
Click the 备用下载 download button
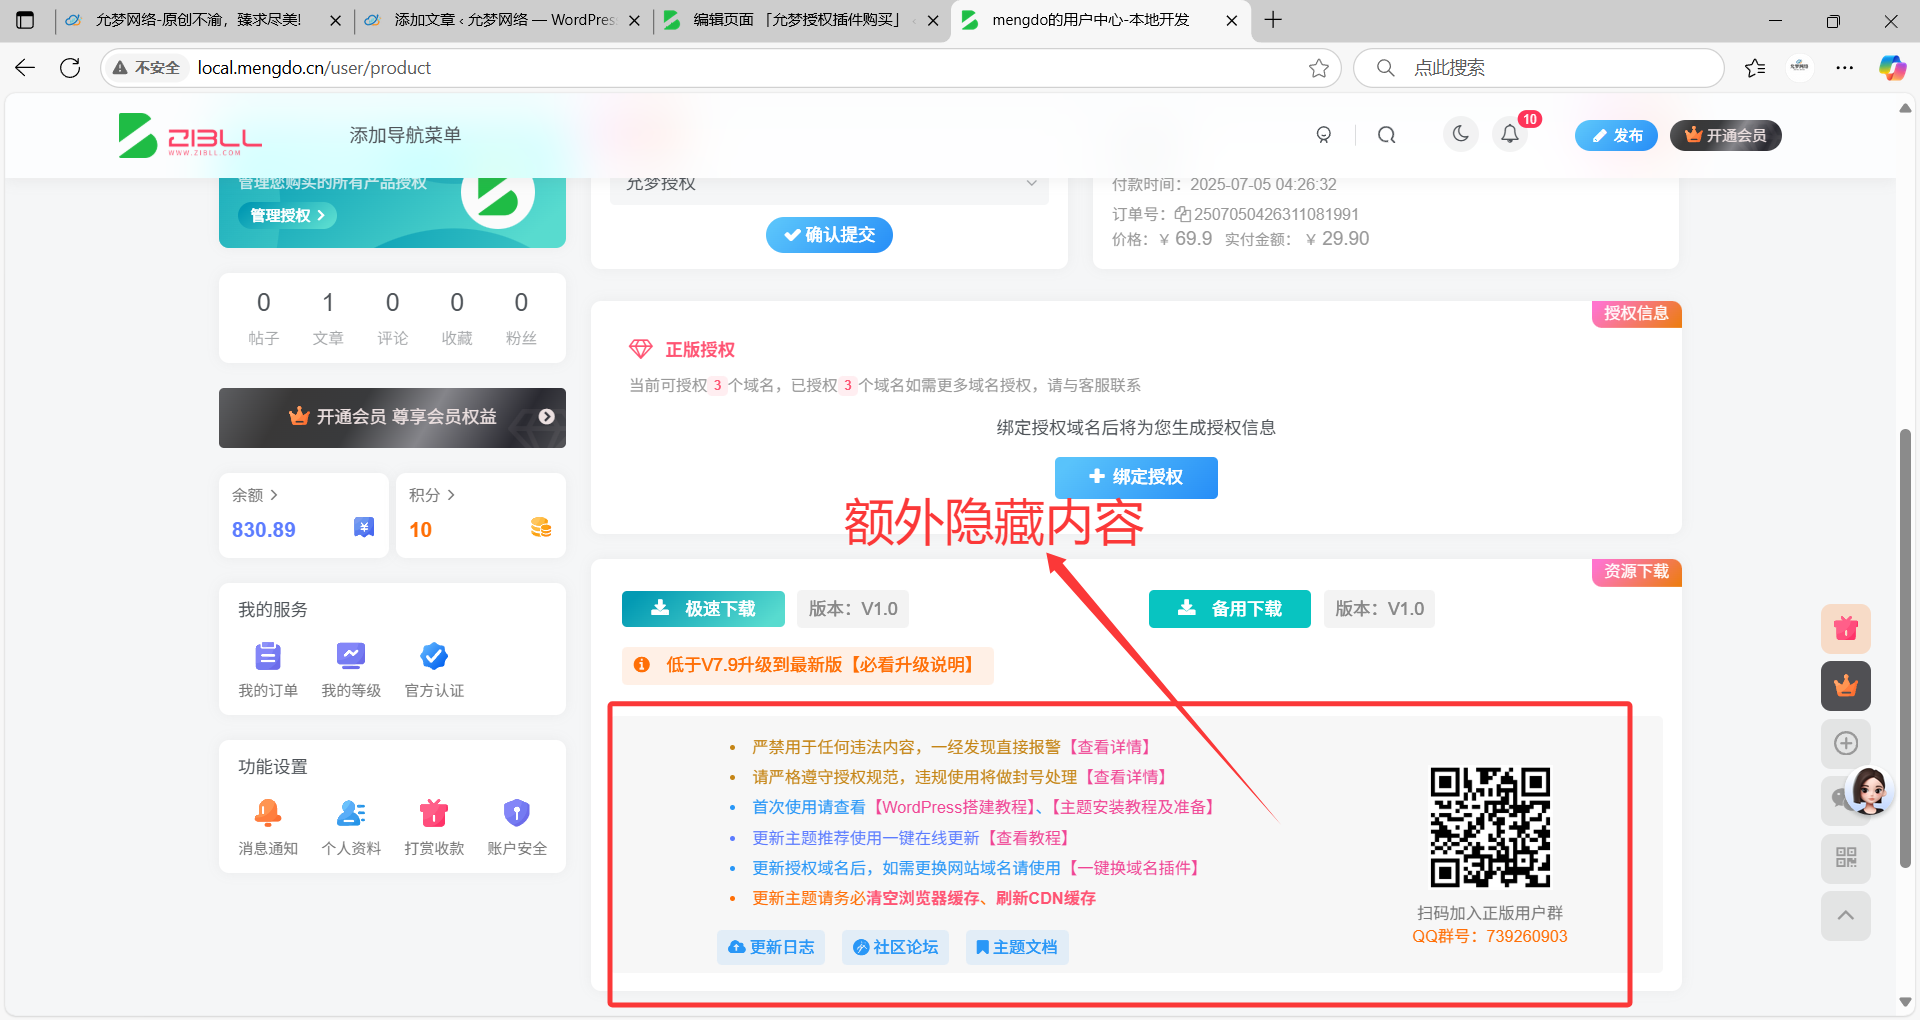click(1230, 609)
